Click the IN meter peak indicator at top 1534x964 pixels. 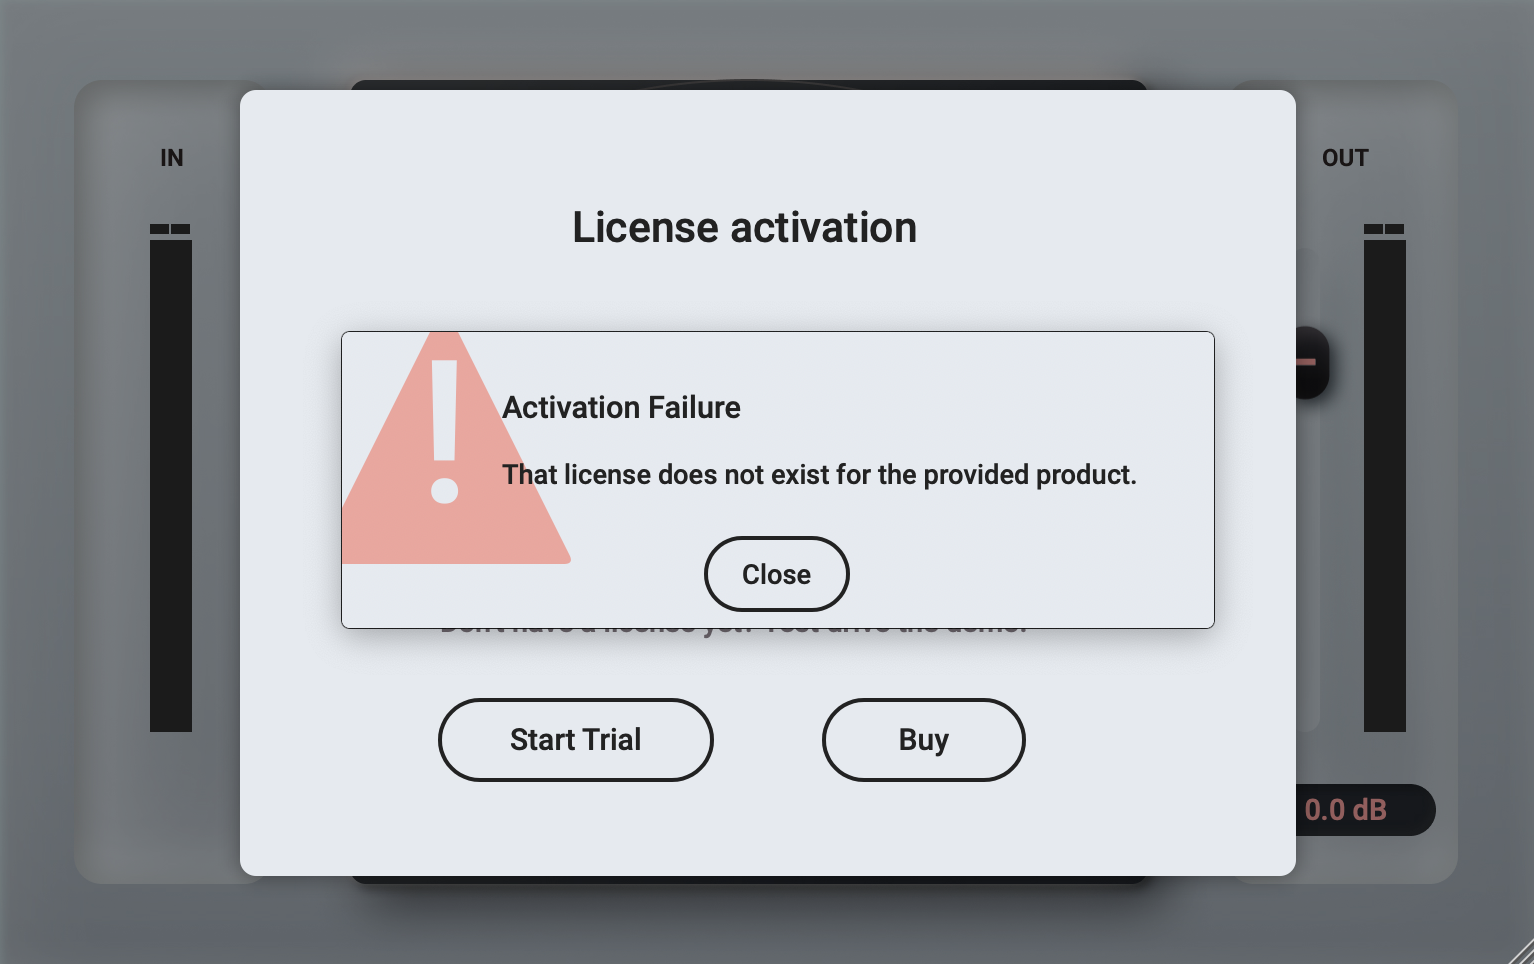tap(171, 228)
